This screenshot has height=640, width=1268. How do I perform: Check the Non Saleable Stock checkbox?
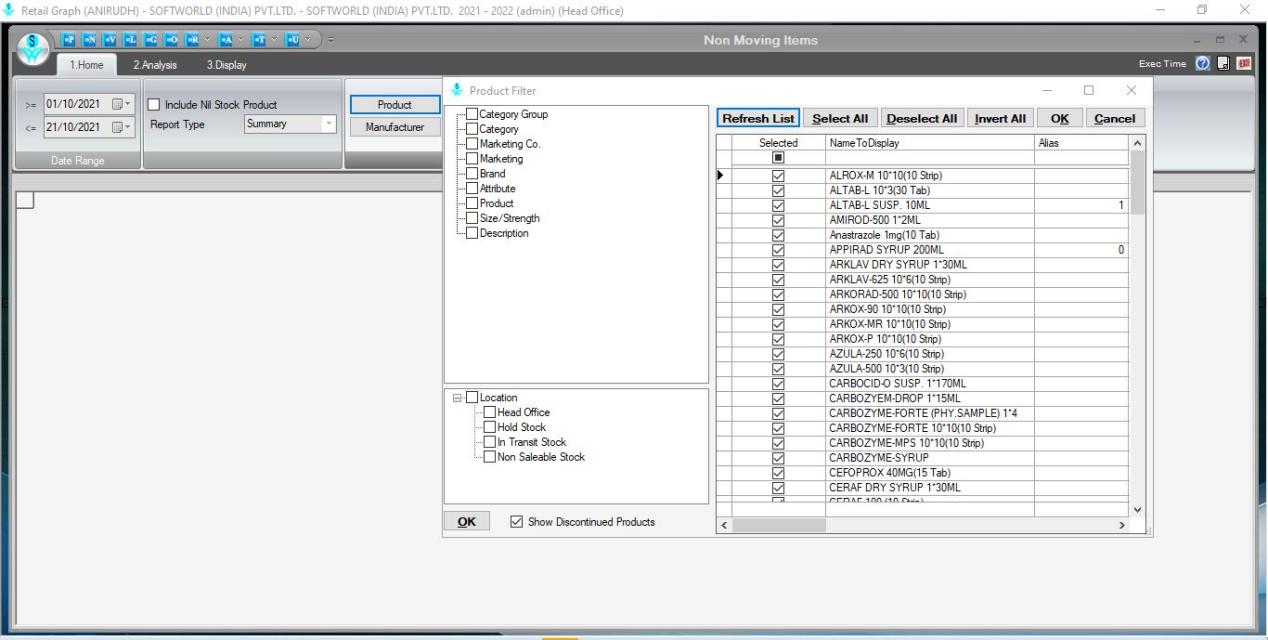point(490,457)
